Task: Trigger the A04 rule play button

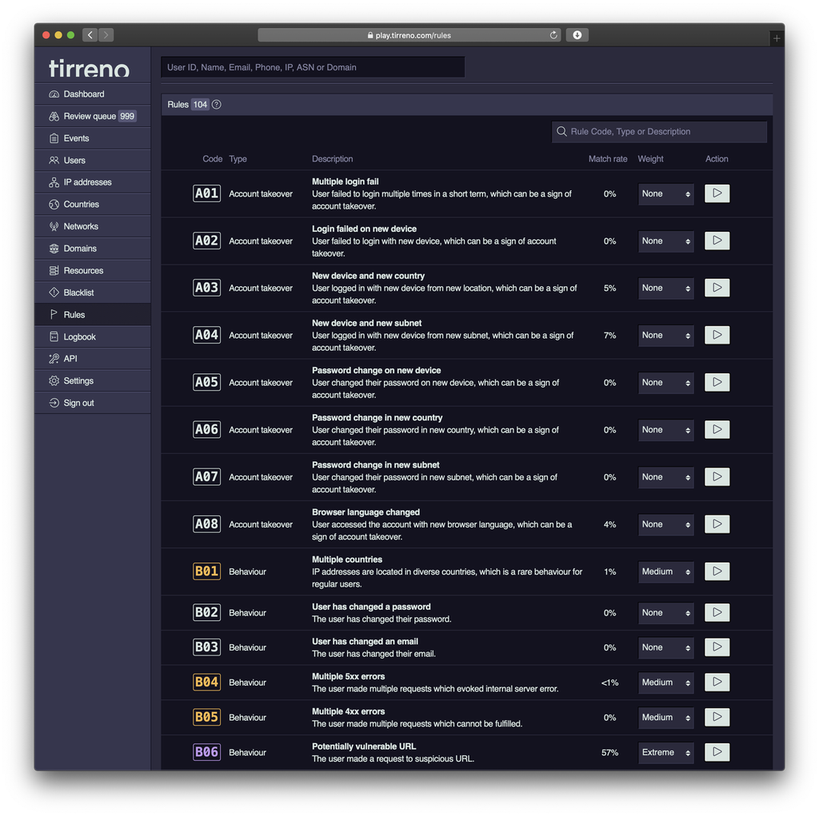Action: point(717,335)
